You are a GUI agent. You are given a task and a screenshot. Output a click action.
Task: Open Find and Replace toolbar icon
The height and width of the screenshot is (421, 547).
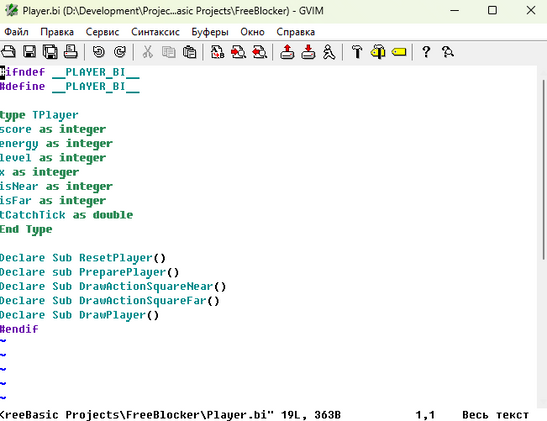(x=217, y=52)
